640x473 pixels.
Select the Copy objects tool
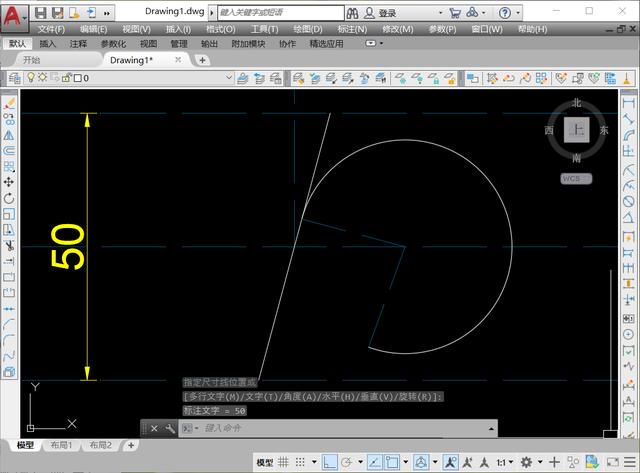point(9,119)
